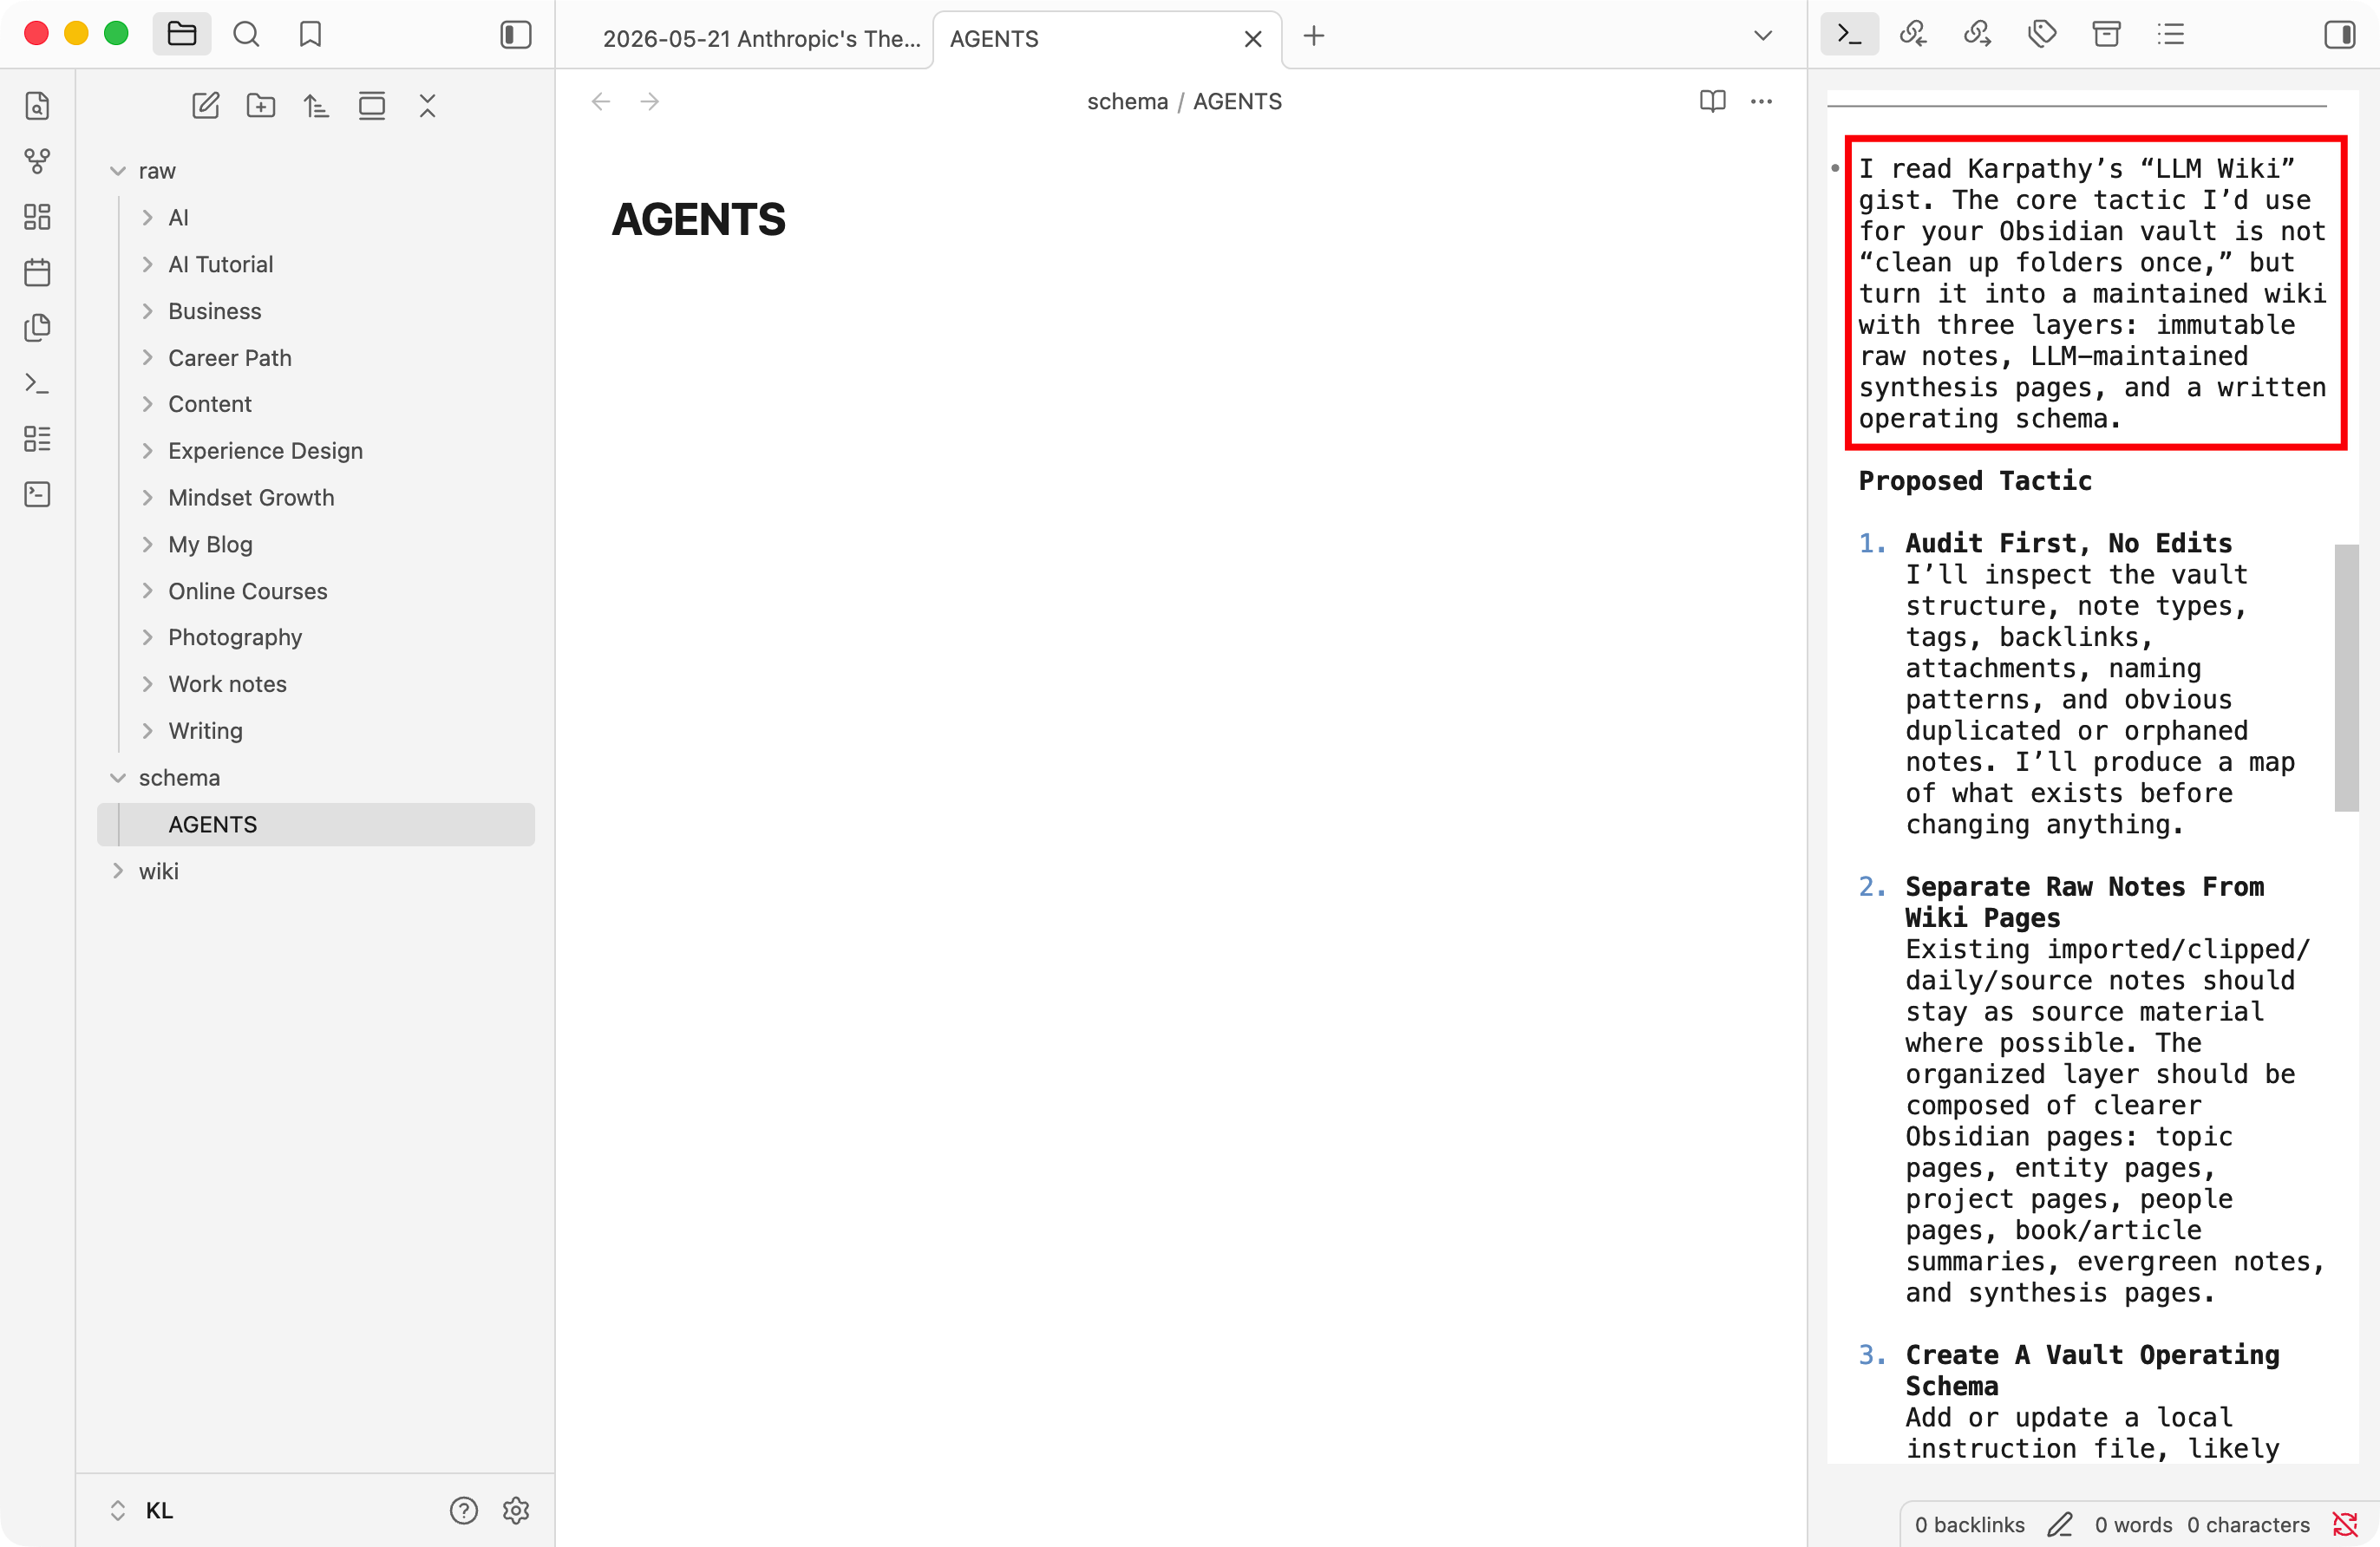Expand the wiki folder
The image size is (2380, 1547).
click(x=118, y=871)
